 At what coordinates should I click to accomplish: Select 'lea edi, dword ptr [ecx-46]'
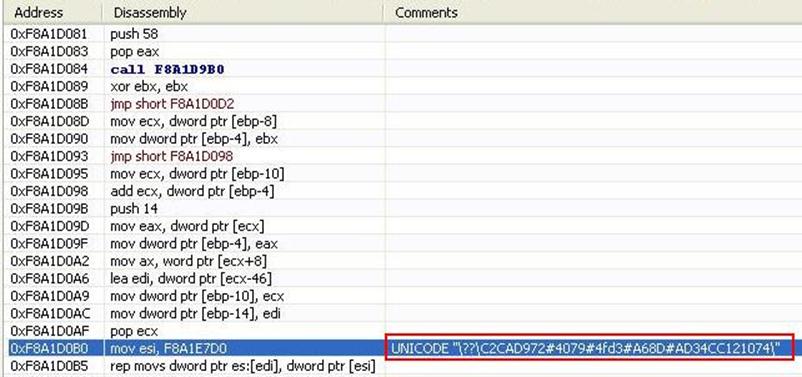191,279
